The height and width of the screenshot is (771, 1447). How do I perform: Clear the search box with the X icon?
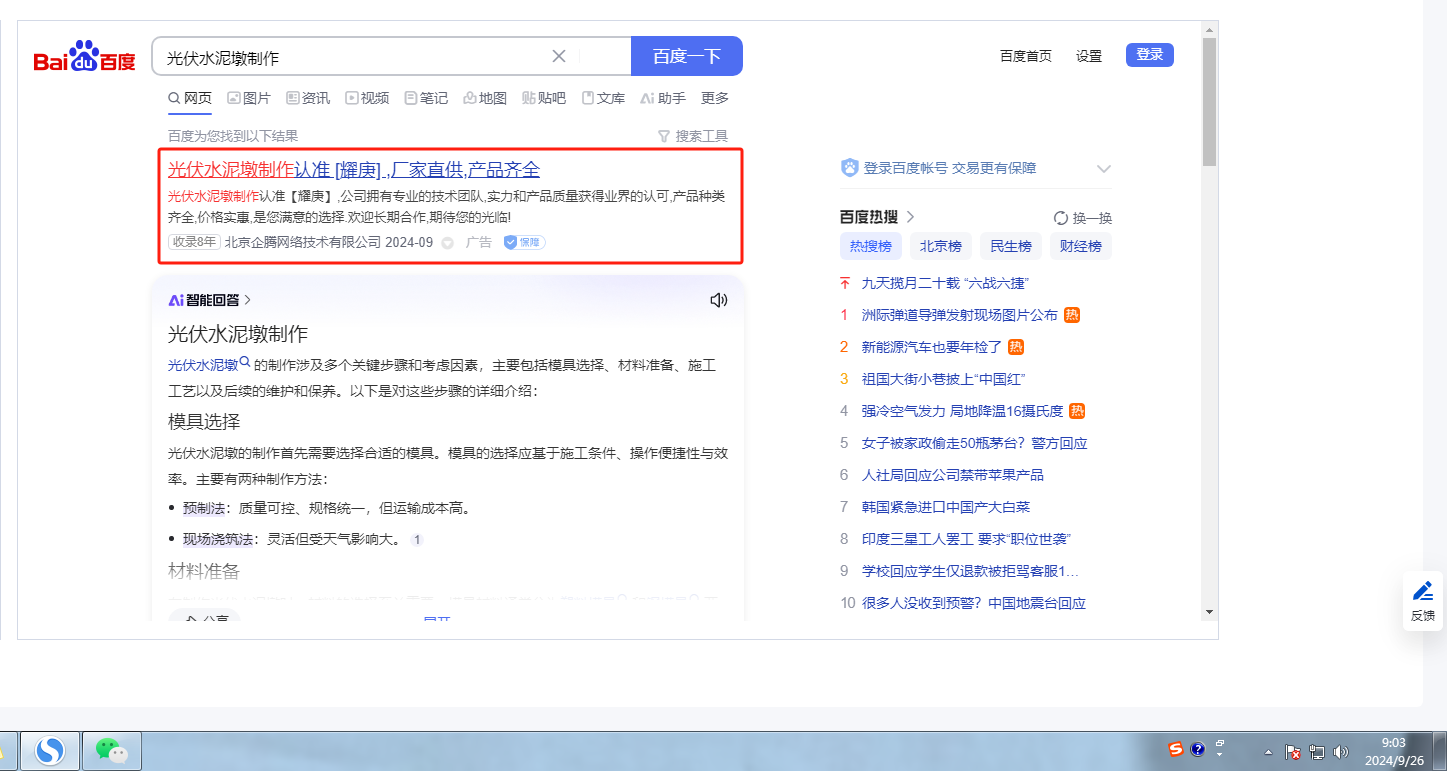[559, 56]
